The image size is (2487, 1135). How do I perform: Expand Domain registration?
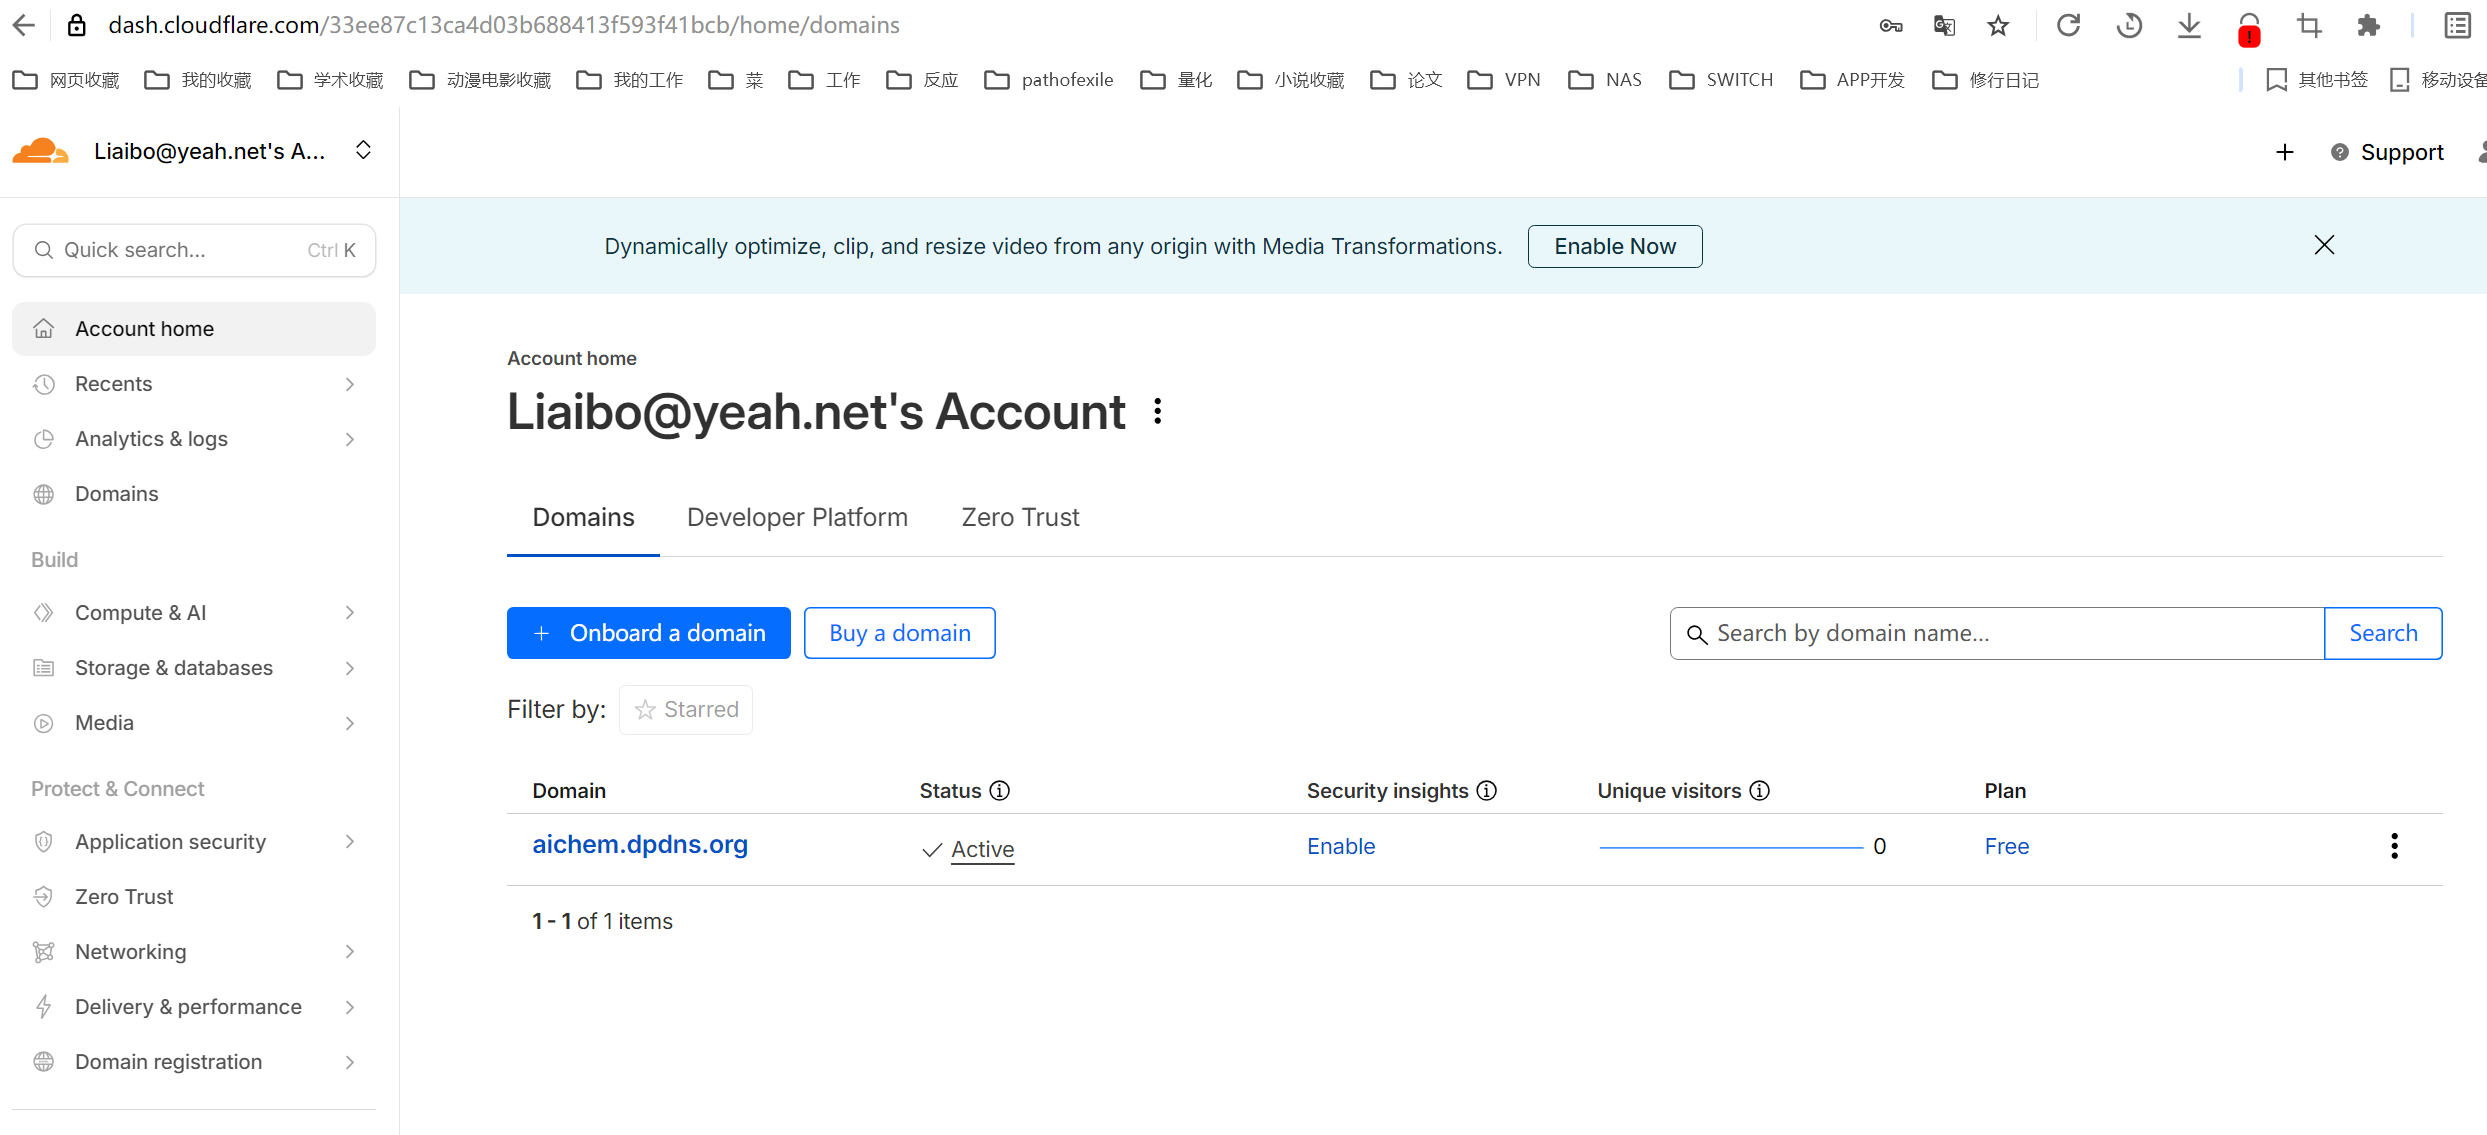(194, 1062)
